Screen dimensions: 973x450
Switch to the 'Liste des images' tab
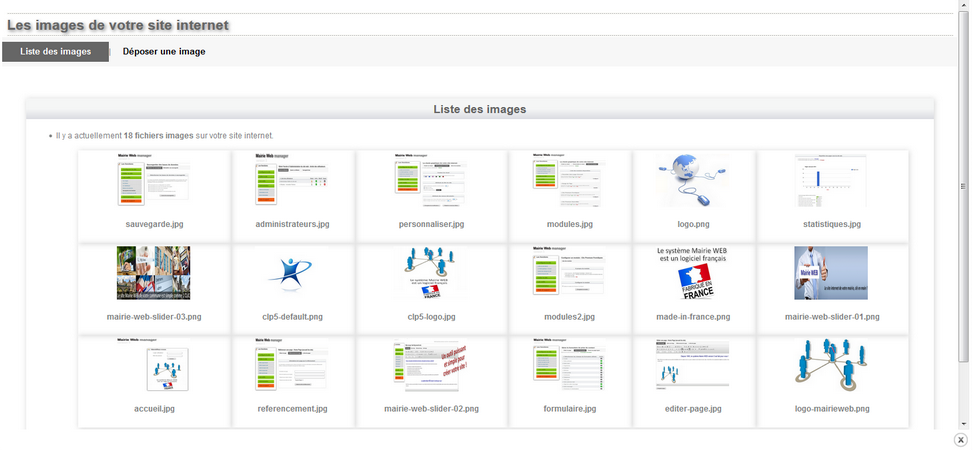click(56, 52)
